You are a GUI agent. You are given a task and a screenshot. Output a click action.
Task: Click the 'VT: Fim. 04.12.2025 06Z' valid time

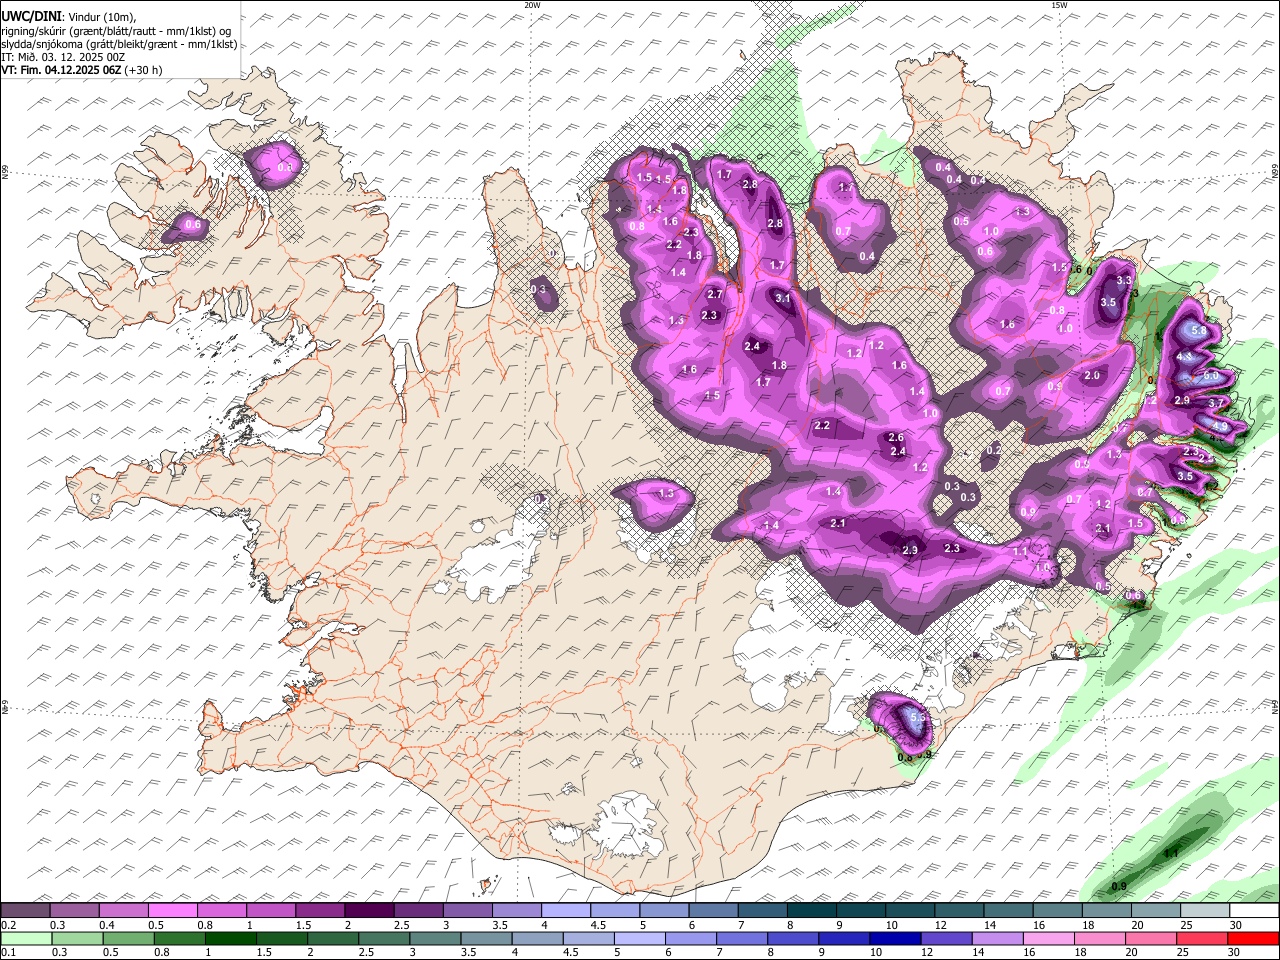(x=61, y=70)
